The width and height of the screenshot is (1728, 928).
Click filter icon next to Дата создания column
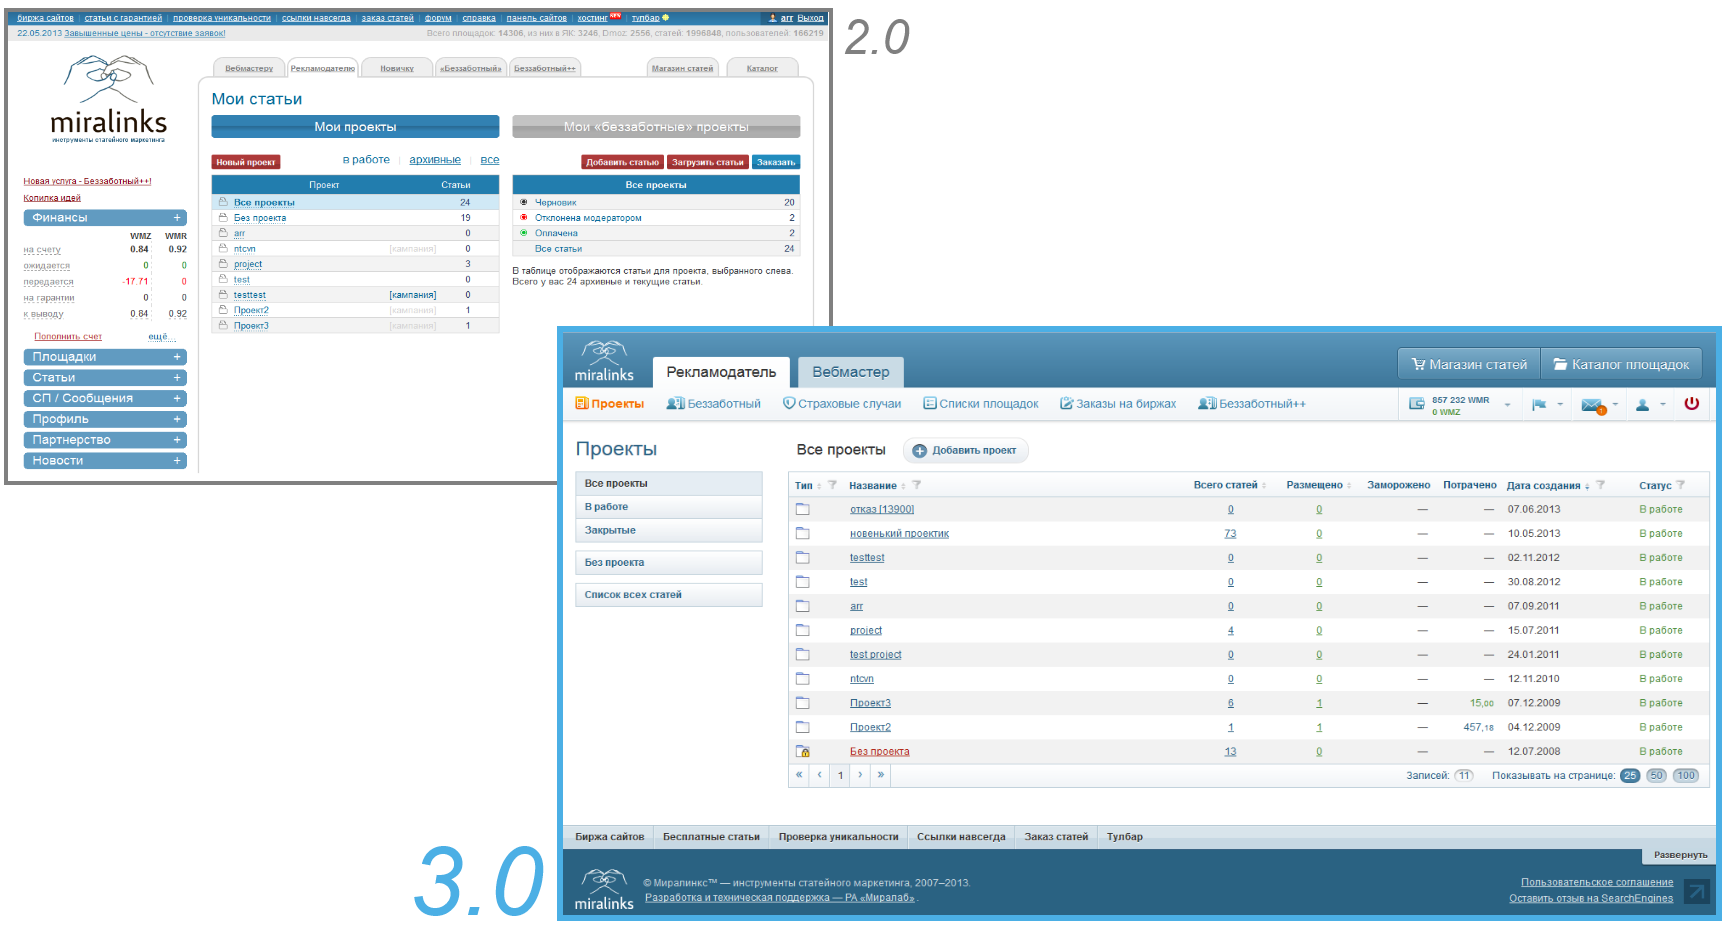tap(1600, 485)
